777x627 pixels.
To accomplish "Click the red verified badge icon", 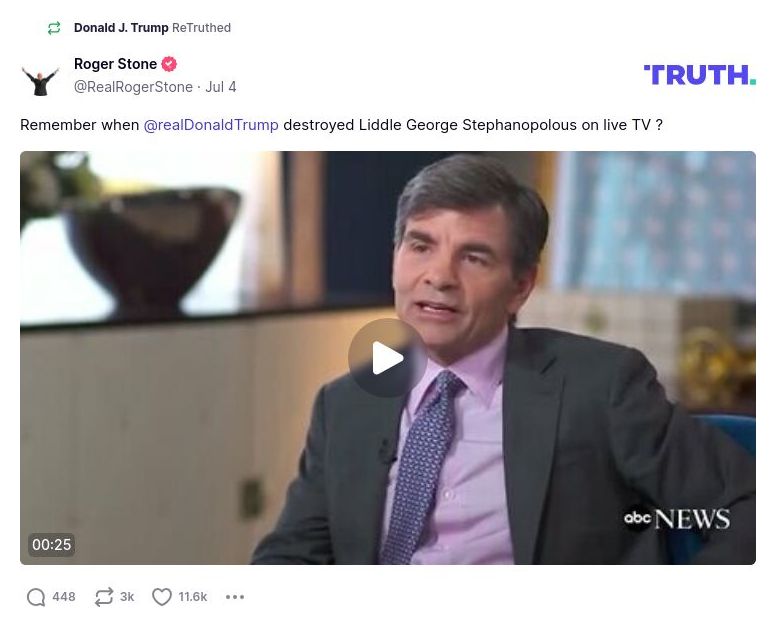I will 169,64.
